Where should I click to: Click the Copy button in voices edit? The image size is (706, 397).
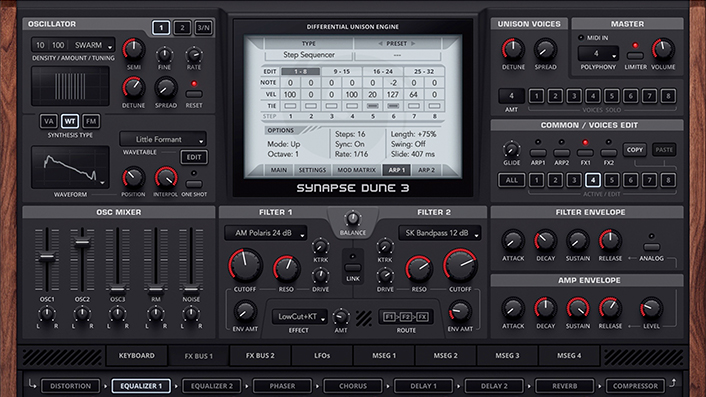[x=635, y=150]
